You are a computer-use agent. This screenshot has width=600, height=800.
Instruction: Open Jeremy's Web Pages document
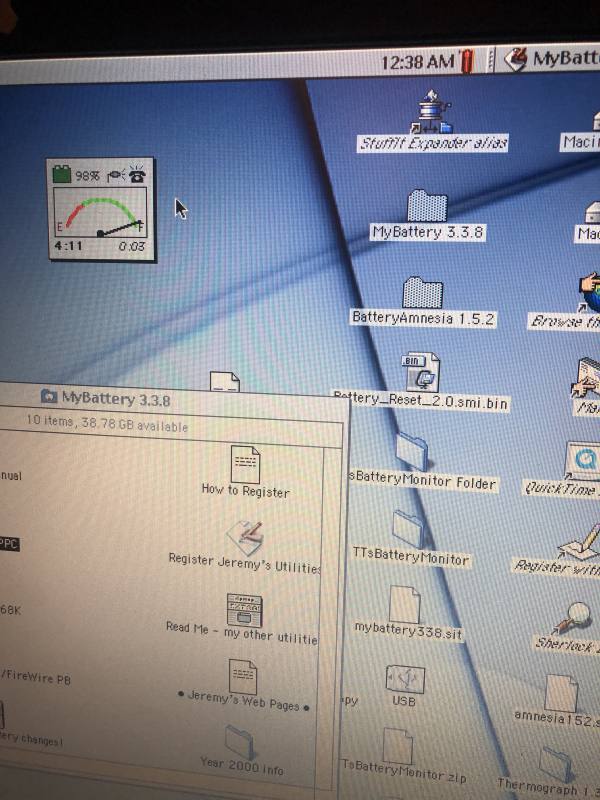pos(243,677)
